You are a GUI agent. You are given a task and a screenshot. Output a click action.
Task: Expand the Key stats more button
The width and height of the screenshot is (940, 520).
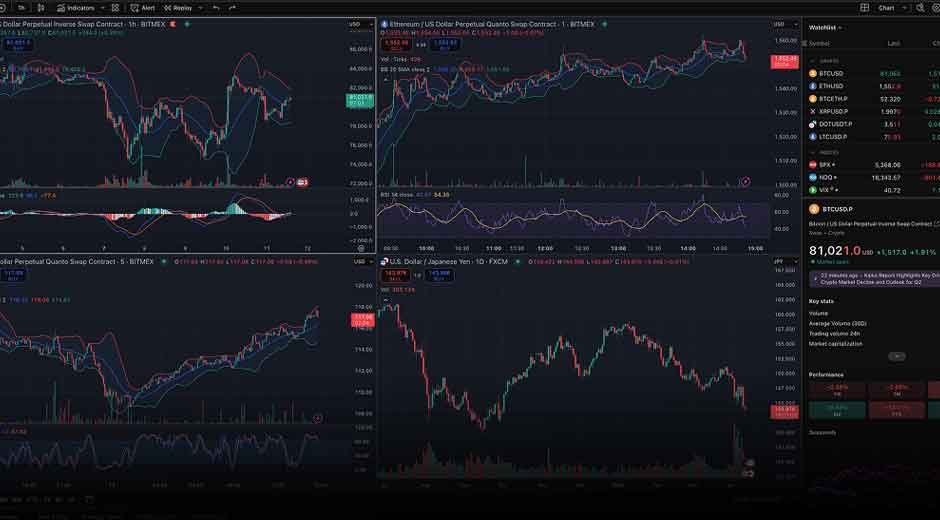point(897,356)
